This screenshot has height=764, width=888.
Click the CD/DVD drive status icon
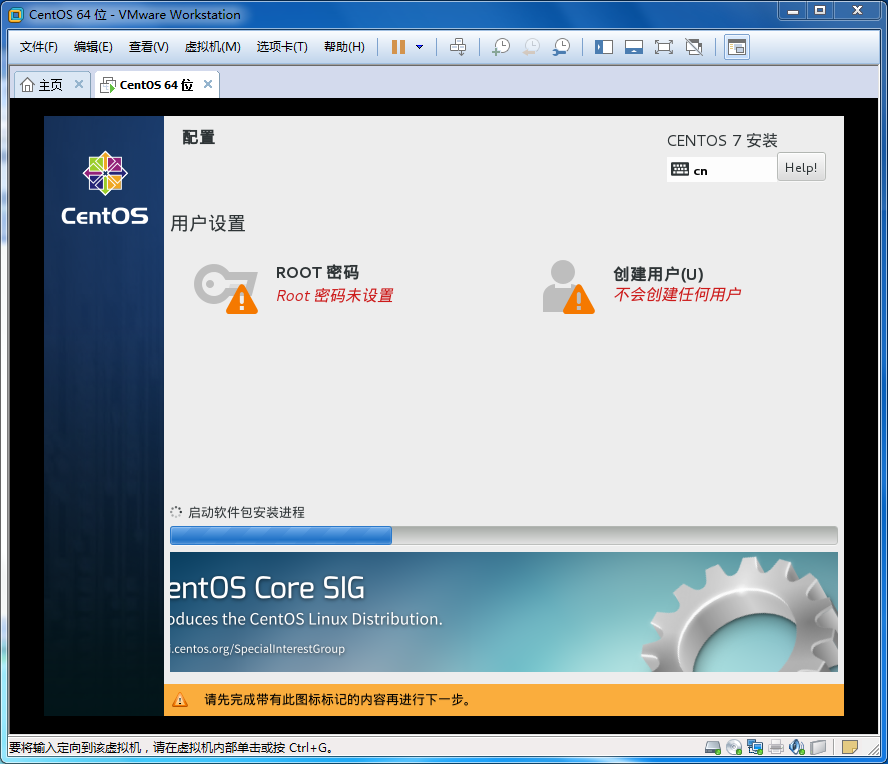click(734, 747)
